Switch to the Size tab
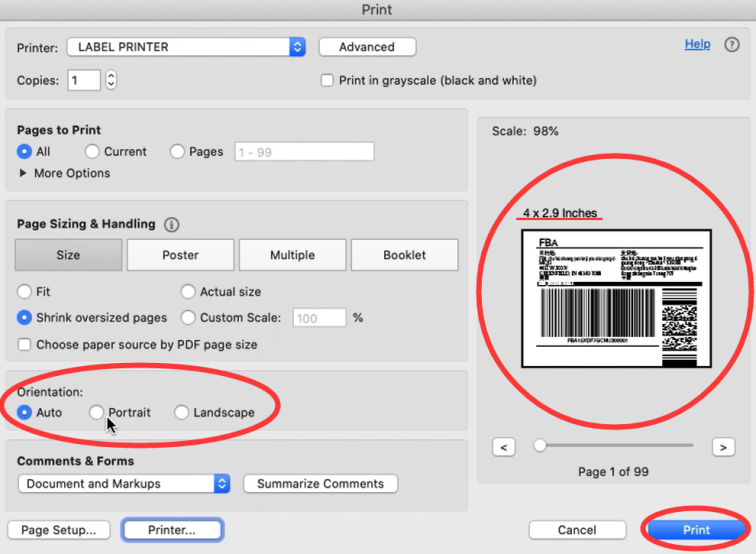Image resolution: width=756 pixels, height=554 pixels. coord(68,255)
